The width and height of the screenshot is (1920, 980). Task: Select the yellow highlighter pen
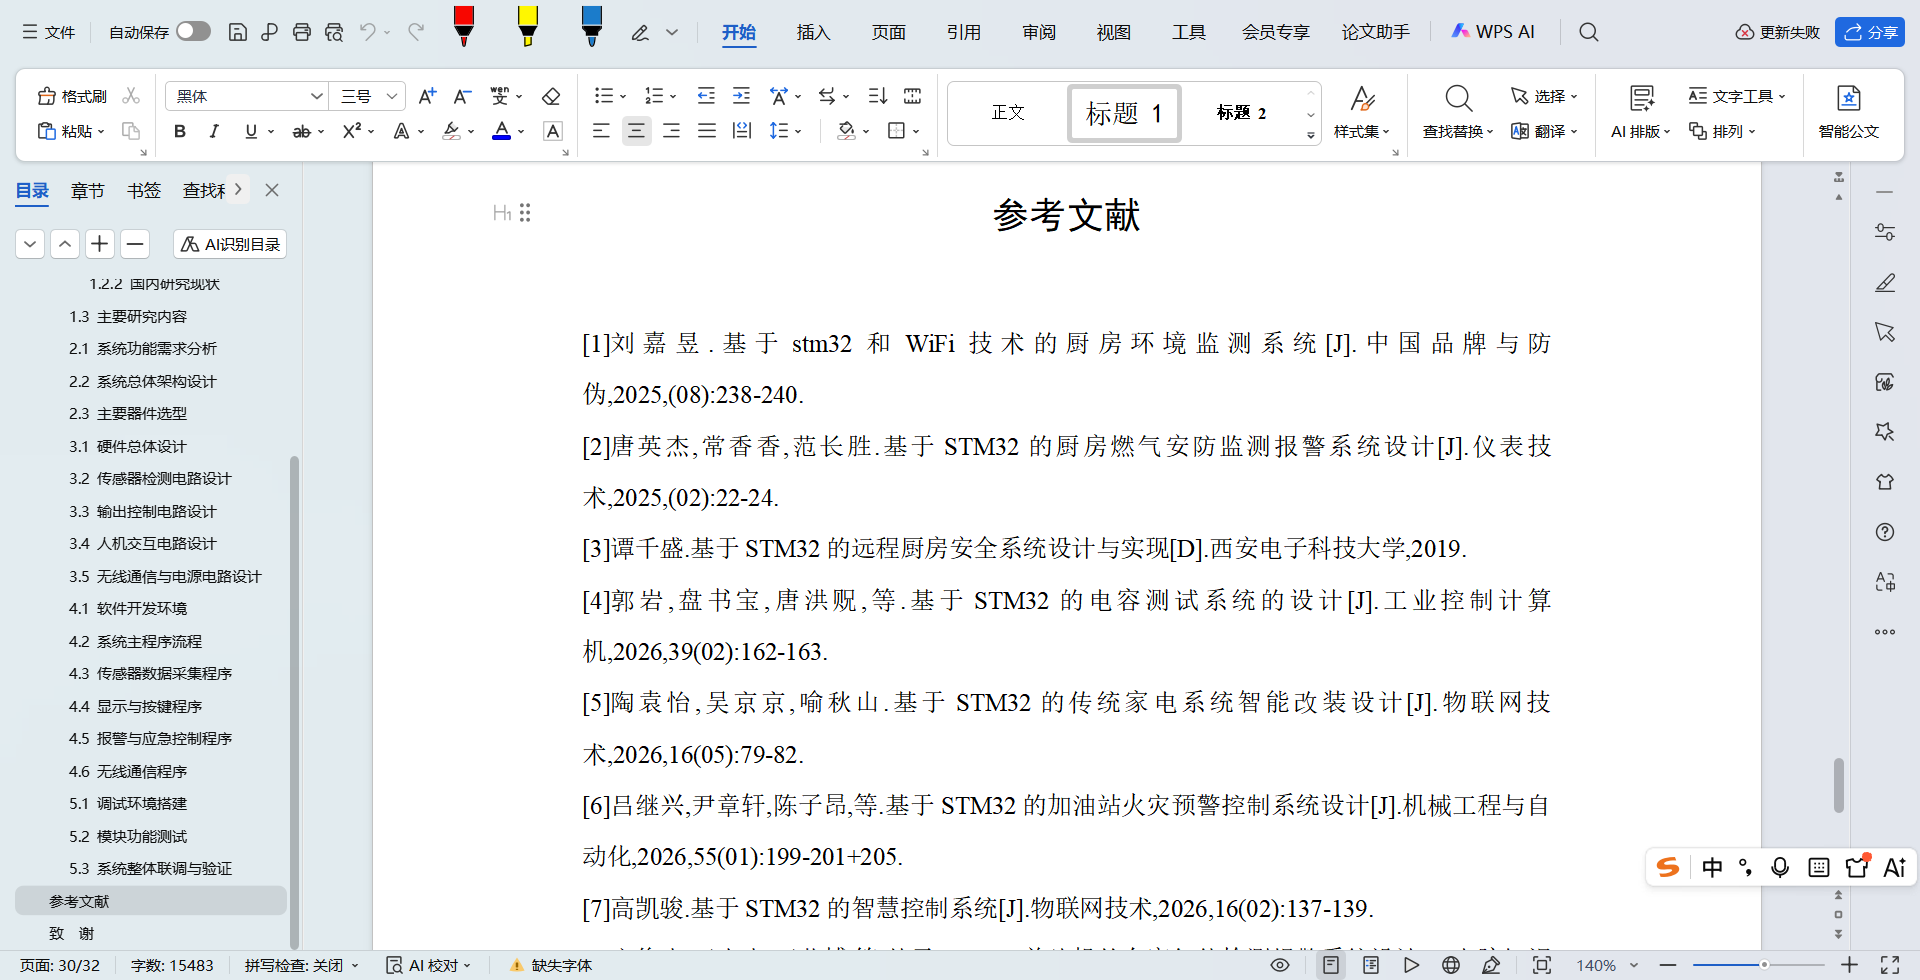pyautogui.click(x=527, y=27)
